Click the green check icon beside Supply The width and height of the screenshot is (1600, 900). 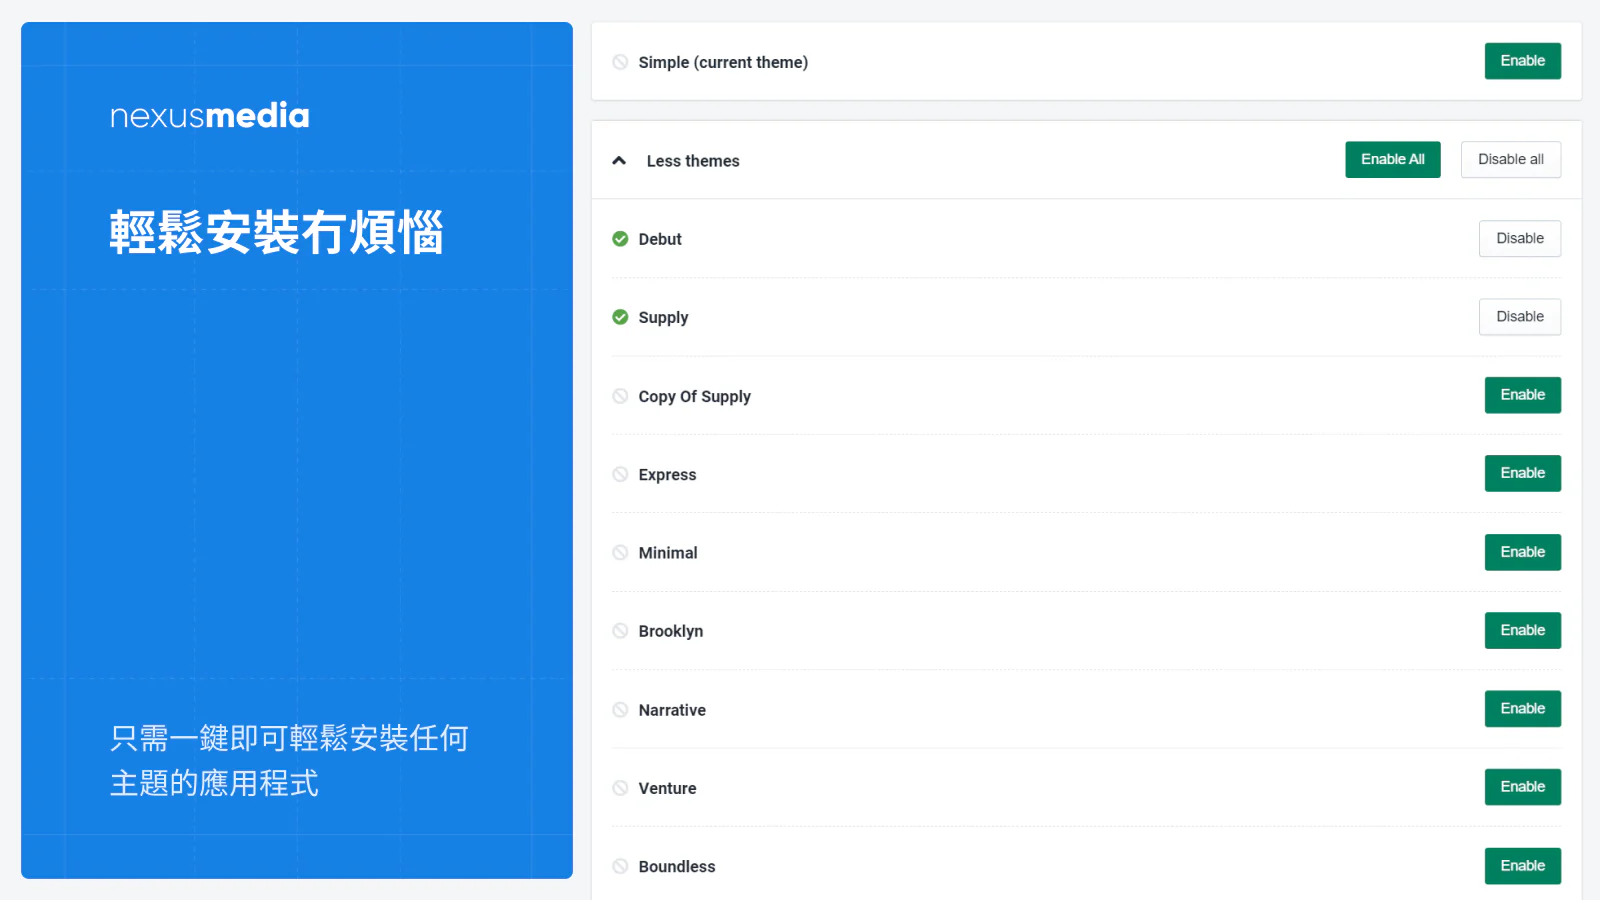pyautogui.click(x=620, y=317)
